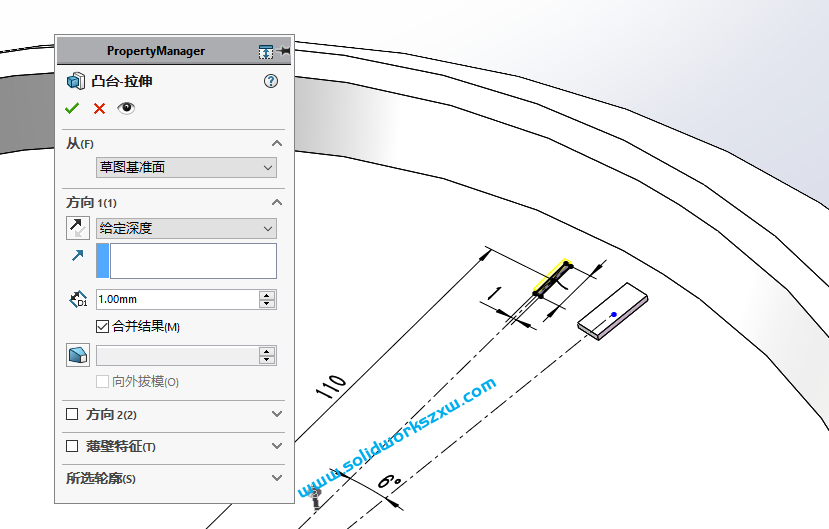This screenshot has width=829, height=529.
Task: Click the 1.00mm depth input field
Action: pos(178,299)
